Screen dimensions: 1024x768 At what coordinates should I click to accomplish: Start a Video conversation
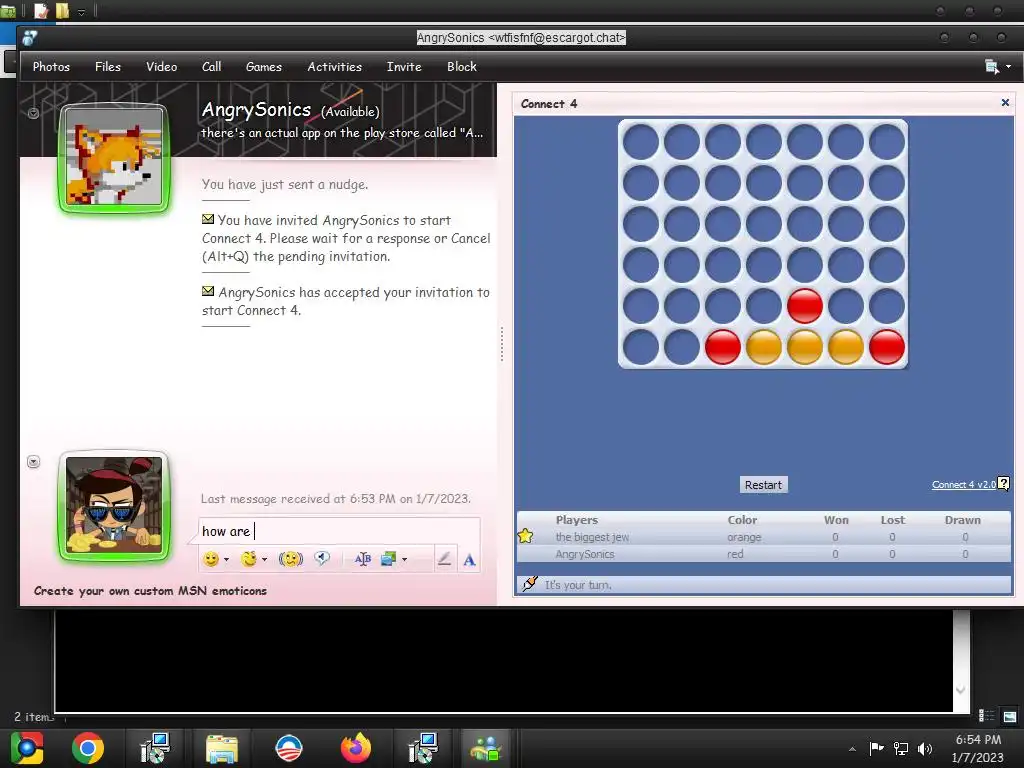pyautogui.click(x=161, y=67)
